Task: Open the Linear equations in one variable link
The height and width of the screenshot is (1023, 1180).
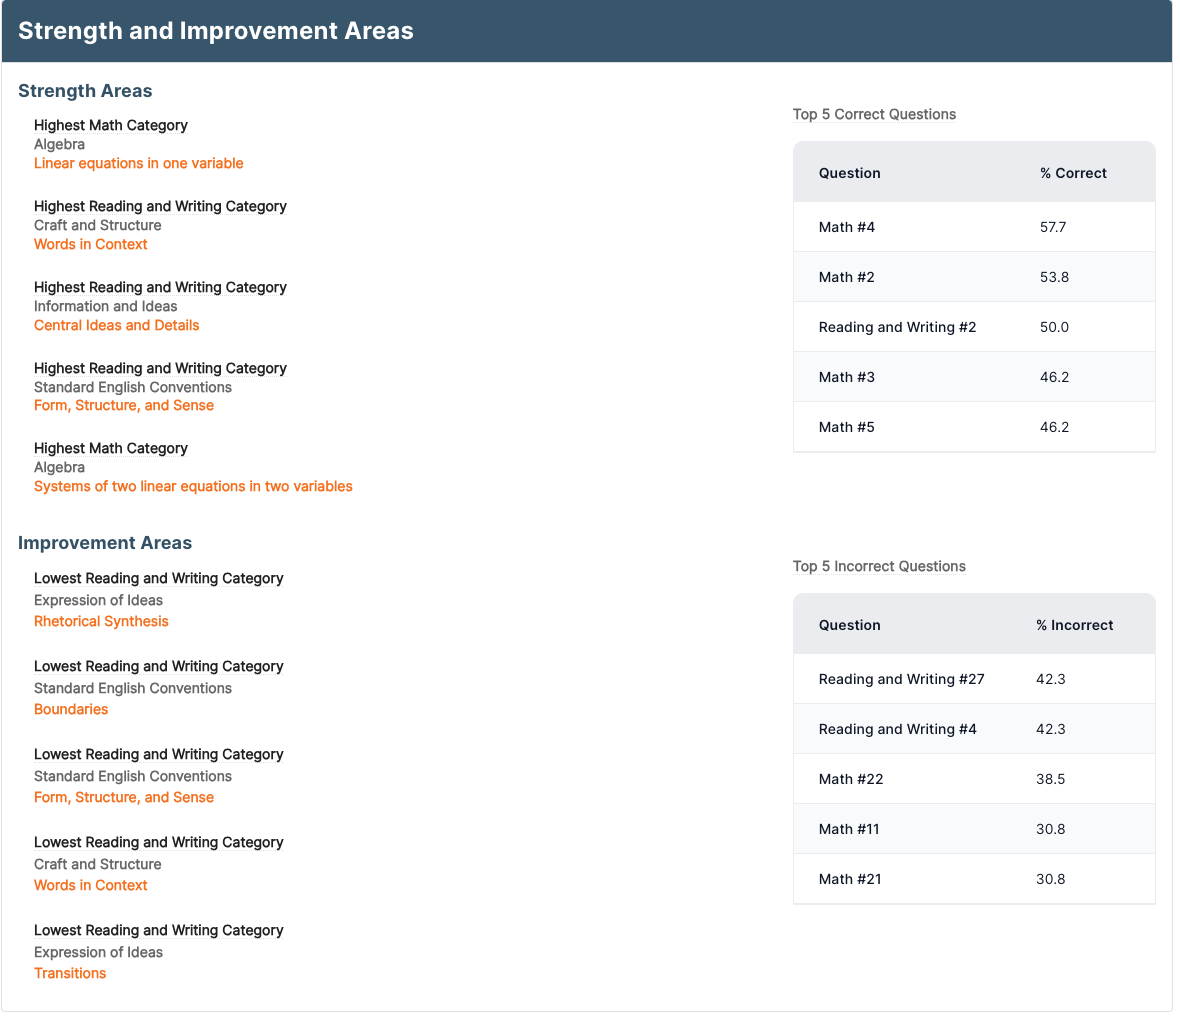Action: tap(138, 163)
